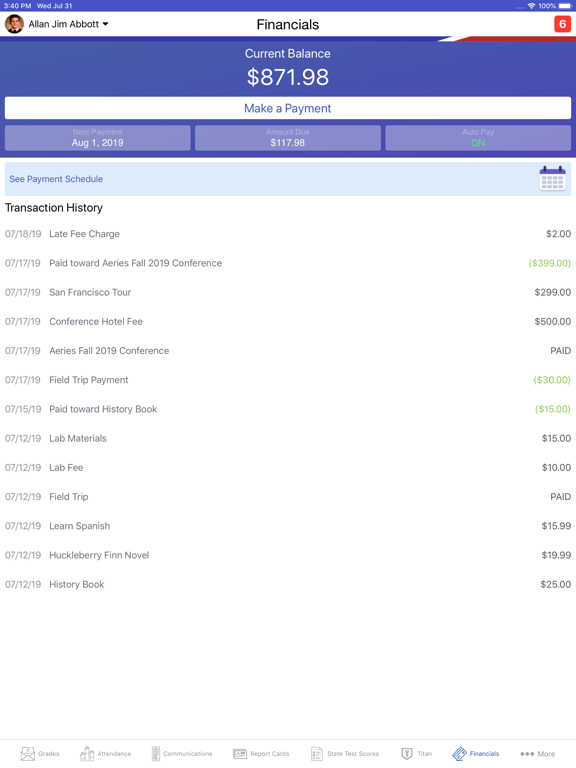Tap the Next Payment Aug 1, 2019 box
576x768 pixels.
[97, 138]
